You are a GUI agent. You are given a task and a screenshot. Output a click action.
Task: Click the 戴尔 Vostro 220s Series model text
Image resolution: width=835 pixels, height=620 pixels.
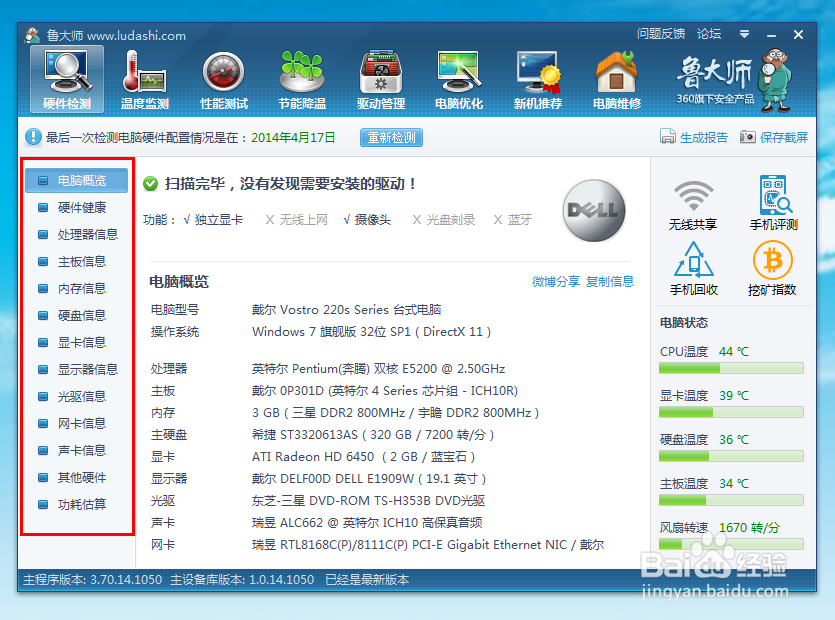[x=346, y=309]
